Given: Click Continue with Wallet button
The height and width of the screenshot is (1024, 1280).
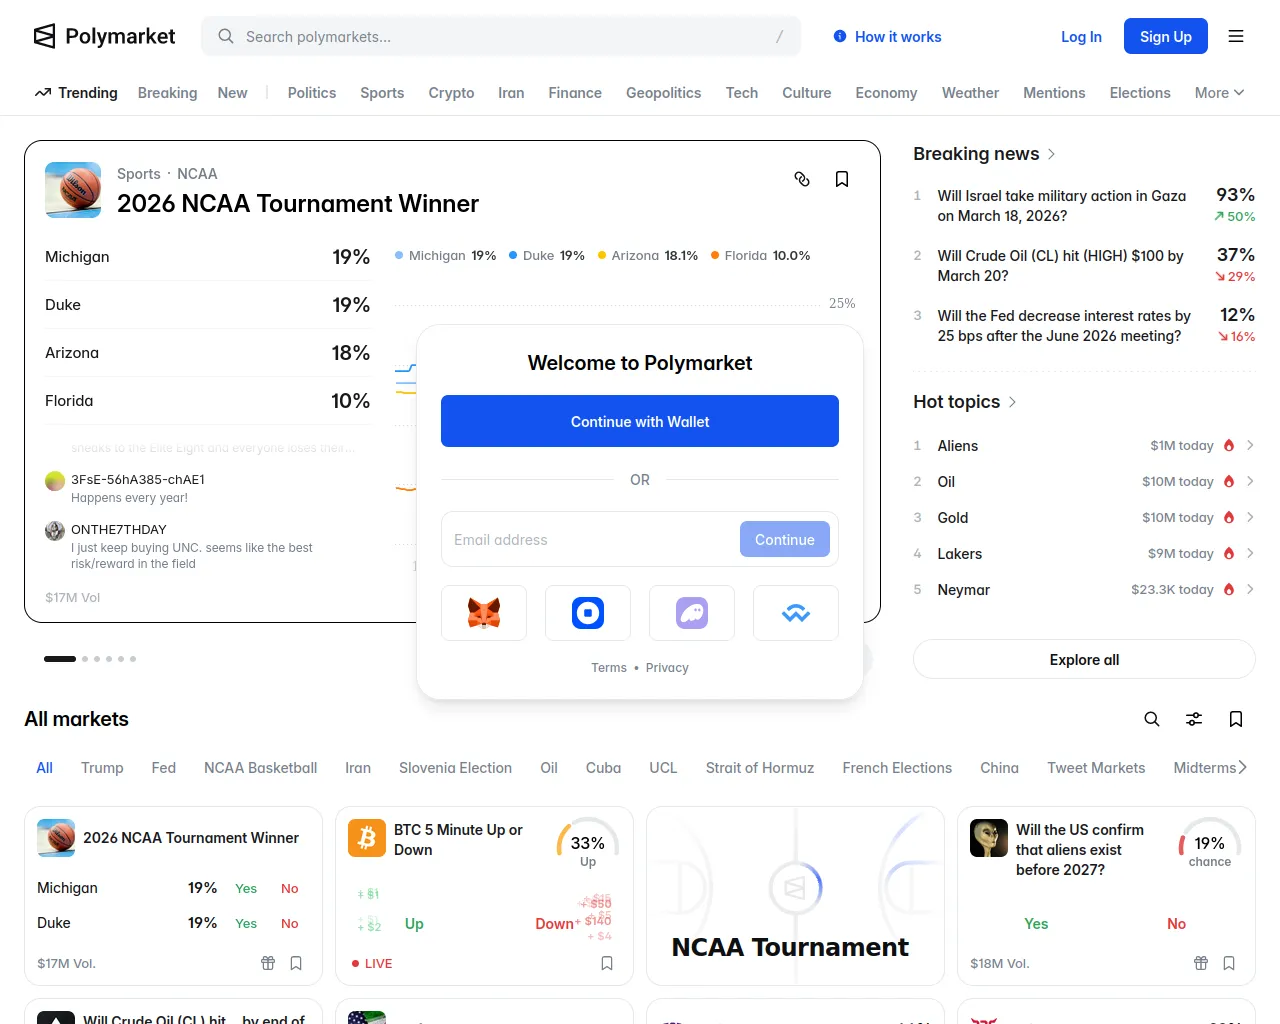Looking at the screenshot, I should [640, 421].
